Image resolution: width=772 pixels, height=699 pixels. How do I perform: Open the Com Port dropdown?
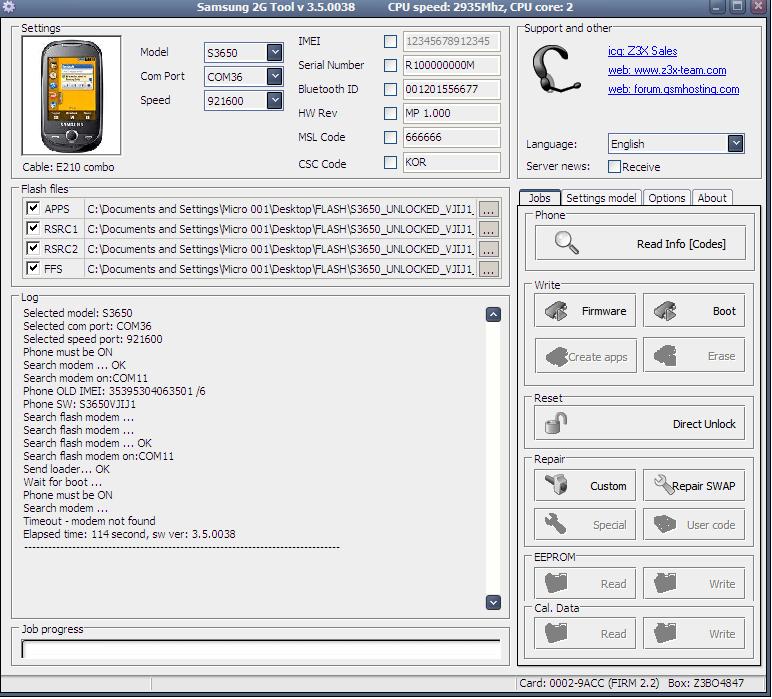point(274,76)
